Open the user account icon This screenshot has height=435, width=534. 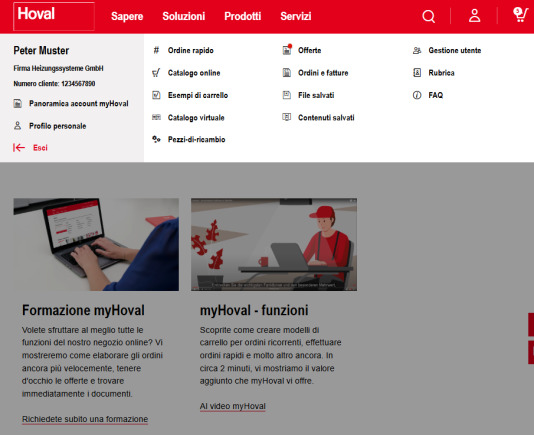(474, 16)
